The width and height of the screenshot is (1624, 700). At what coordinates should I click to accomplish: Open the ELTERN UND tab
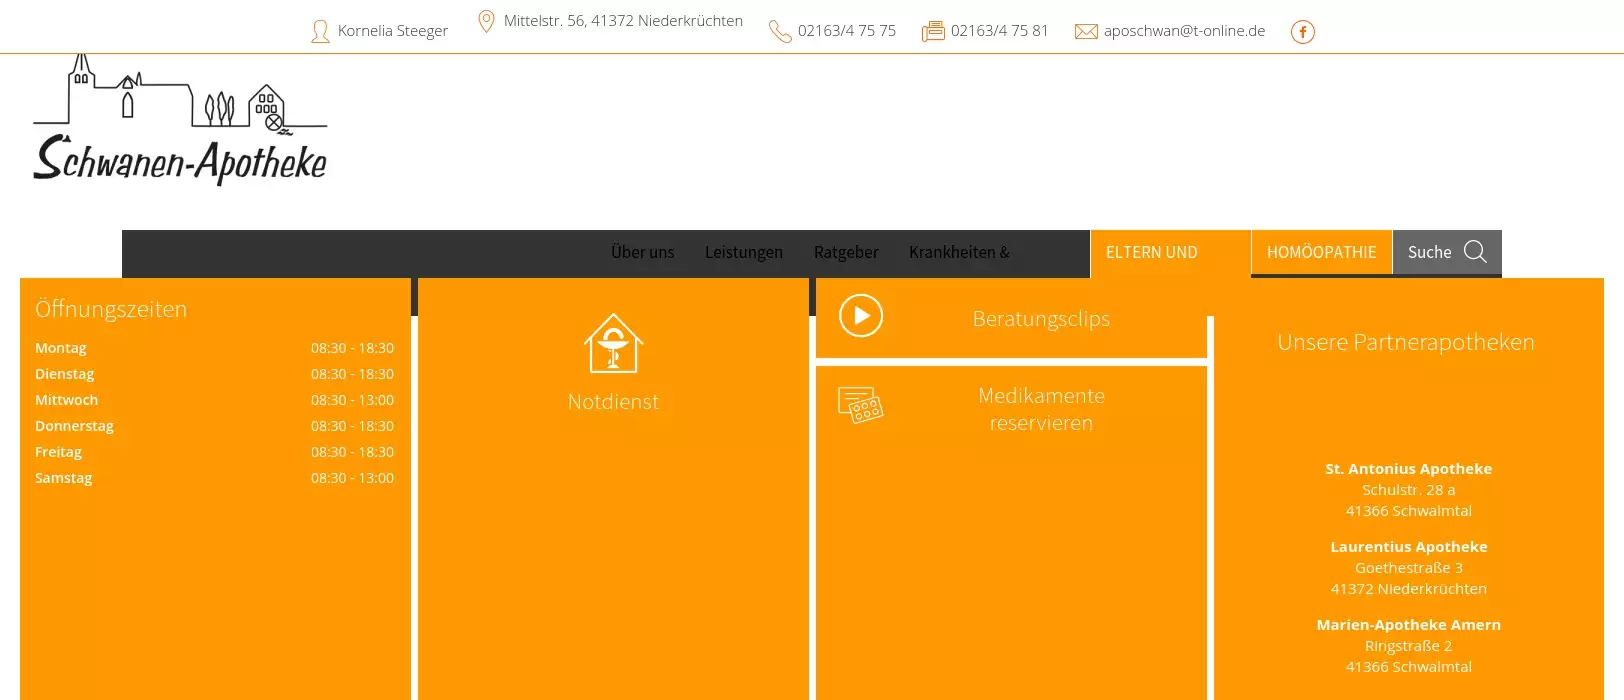1151,253
